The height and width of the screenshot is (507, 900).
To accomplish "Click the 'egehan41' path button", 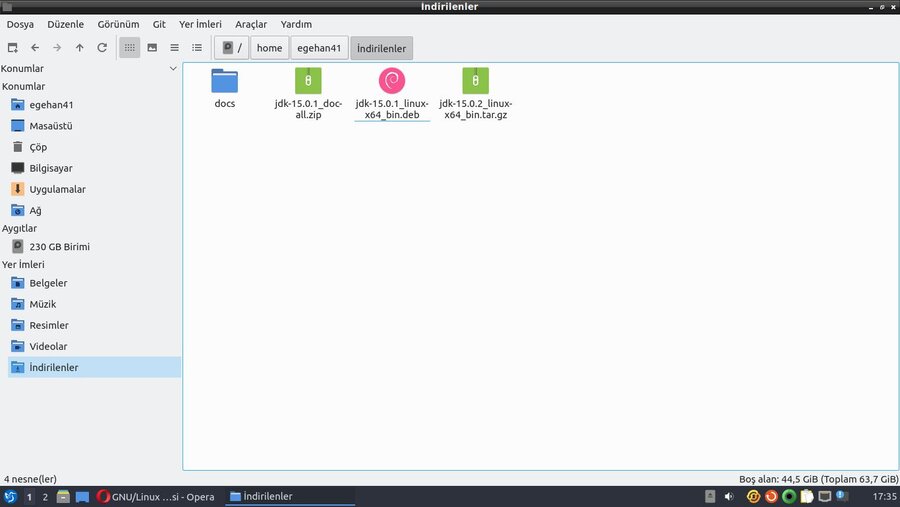I will pyautogui.click(x=319, y=48).
